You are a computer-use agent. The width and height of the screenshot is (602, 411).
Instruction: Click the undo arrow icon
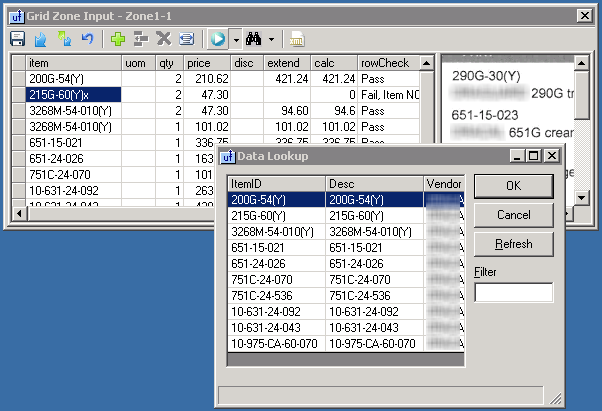coord(87,39)
